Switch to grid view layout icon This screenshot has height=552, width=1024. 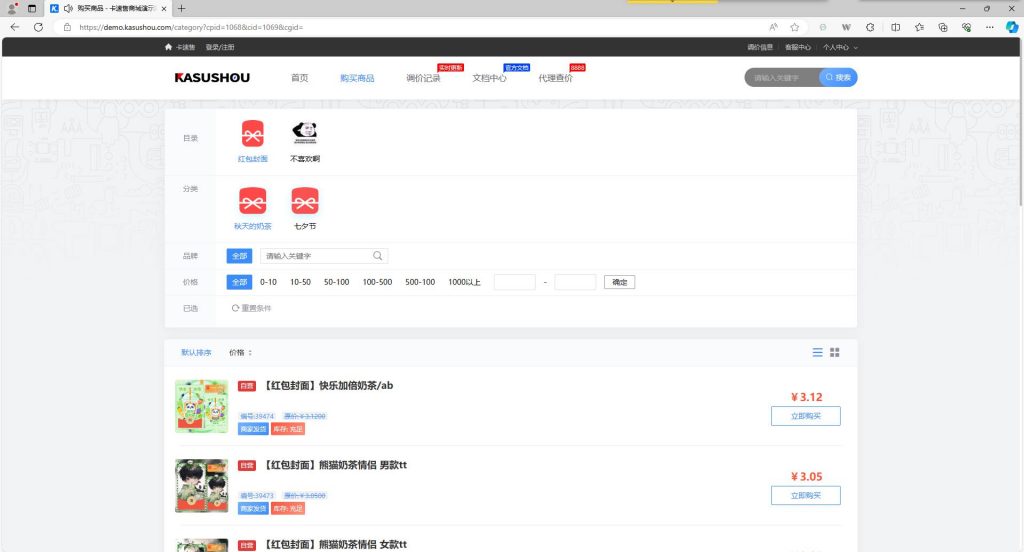pyautogui.click(x=835, y=352)
